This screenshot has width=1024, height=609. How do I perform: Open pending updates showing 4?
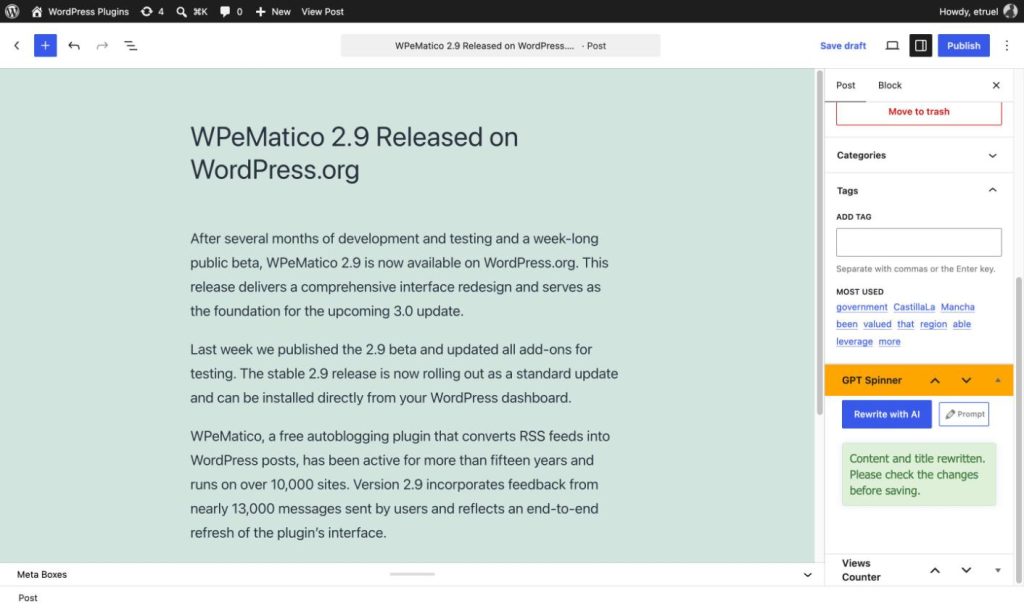tap(152, 11)
